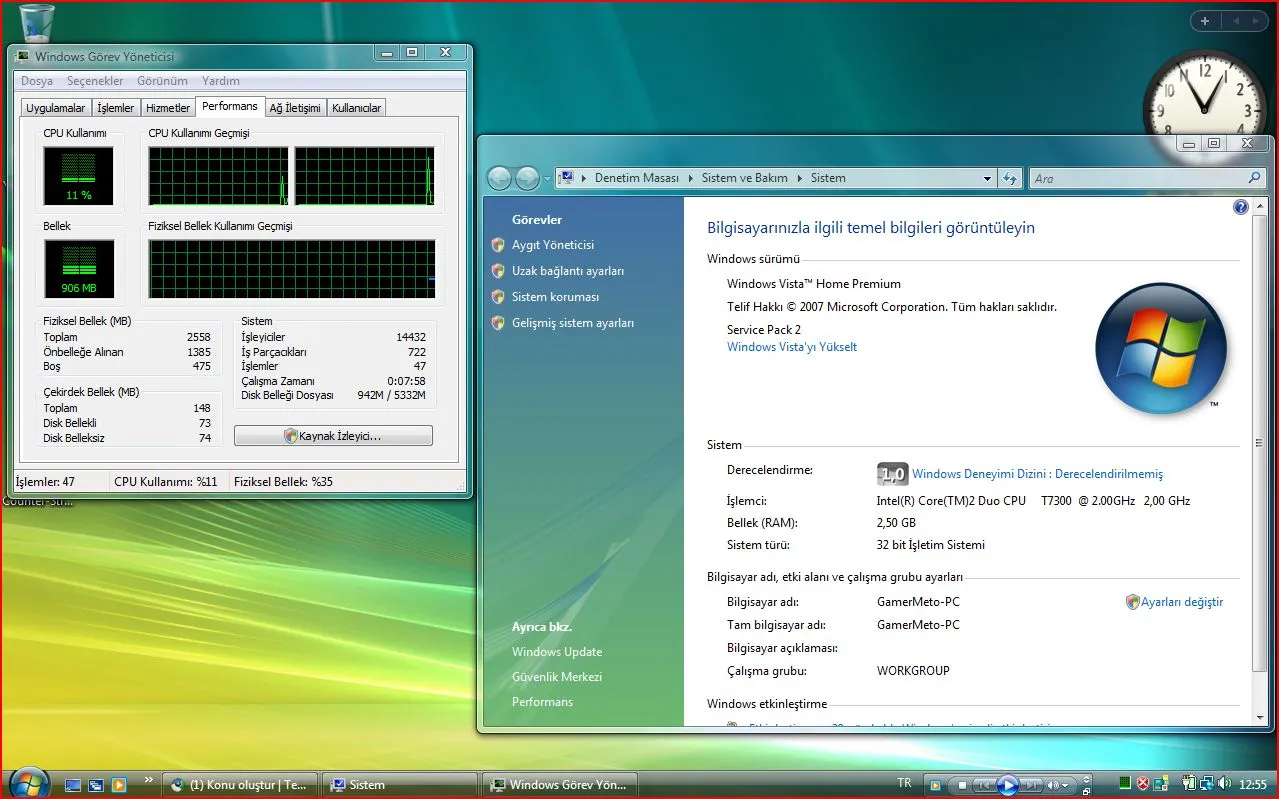Open Windows Update link in sidebar

click(557, 652)
